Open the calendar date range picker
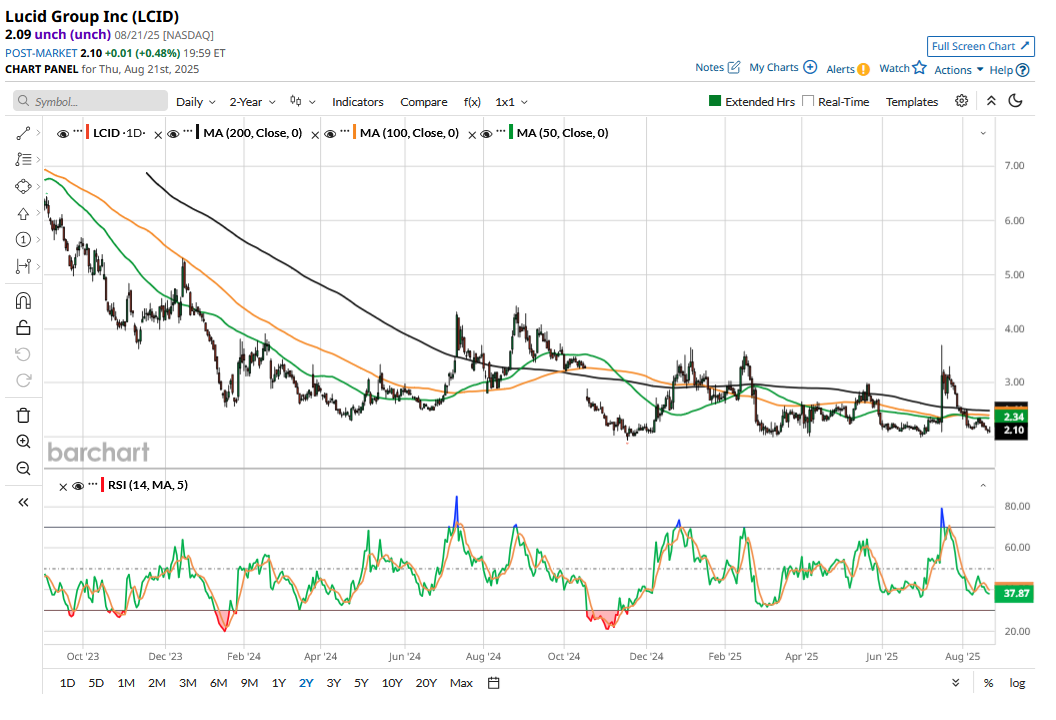Viewport: 1056px width, 720px height. point(494,683)
